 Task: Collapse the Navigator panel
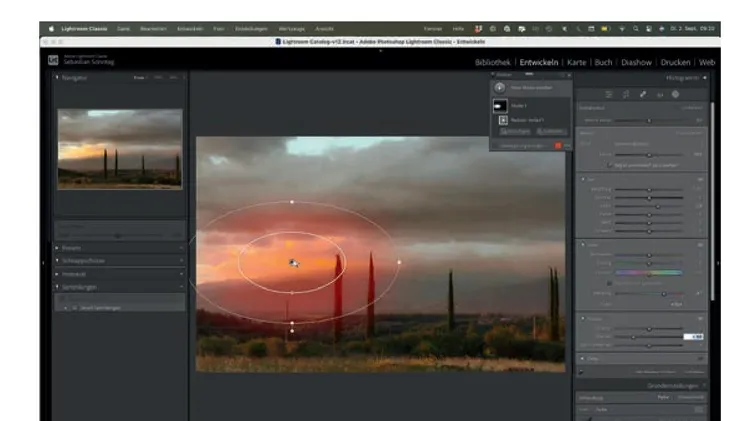(57, 77)
